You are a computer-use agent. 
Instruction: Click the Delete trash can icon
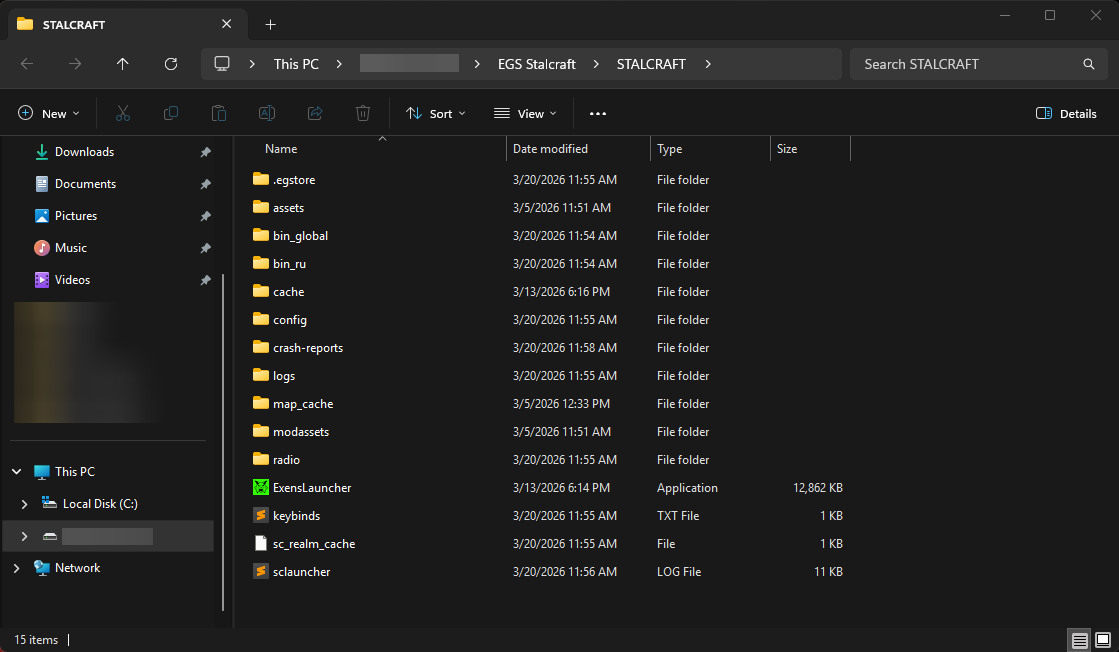pyautogui.click(x=363, y=114)
